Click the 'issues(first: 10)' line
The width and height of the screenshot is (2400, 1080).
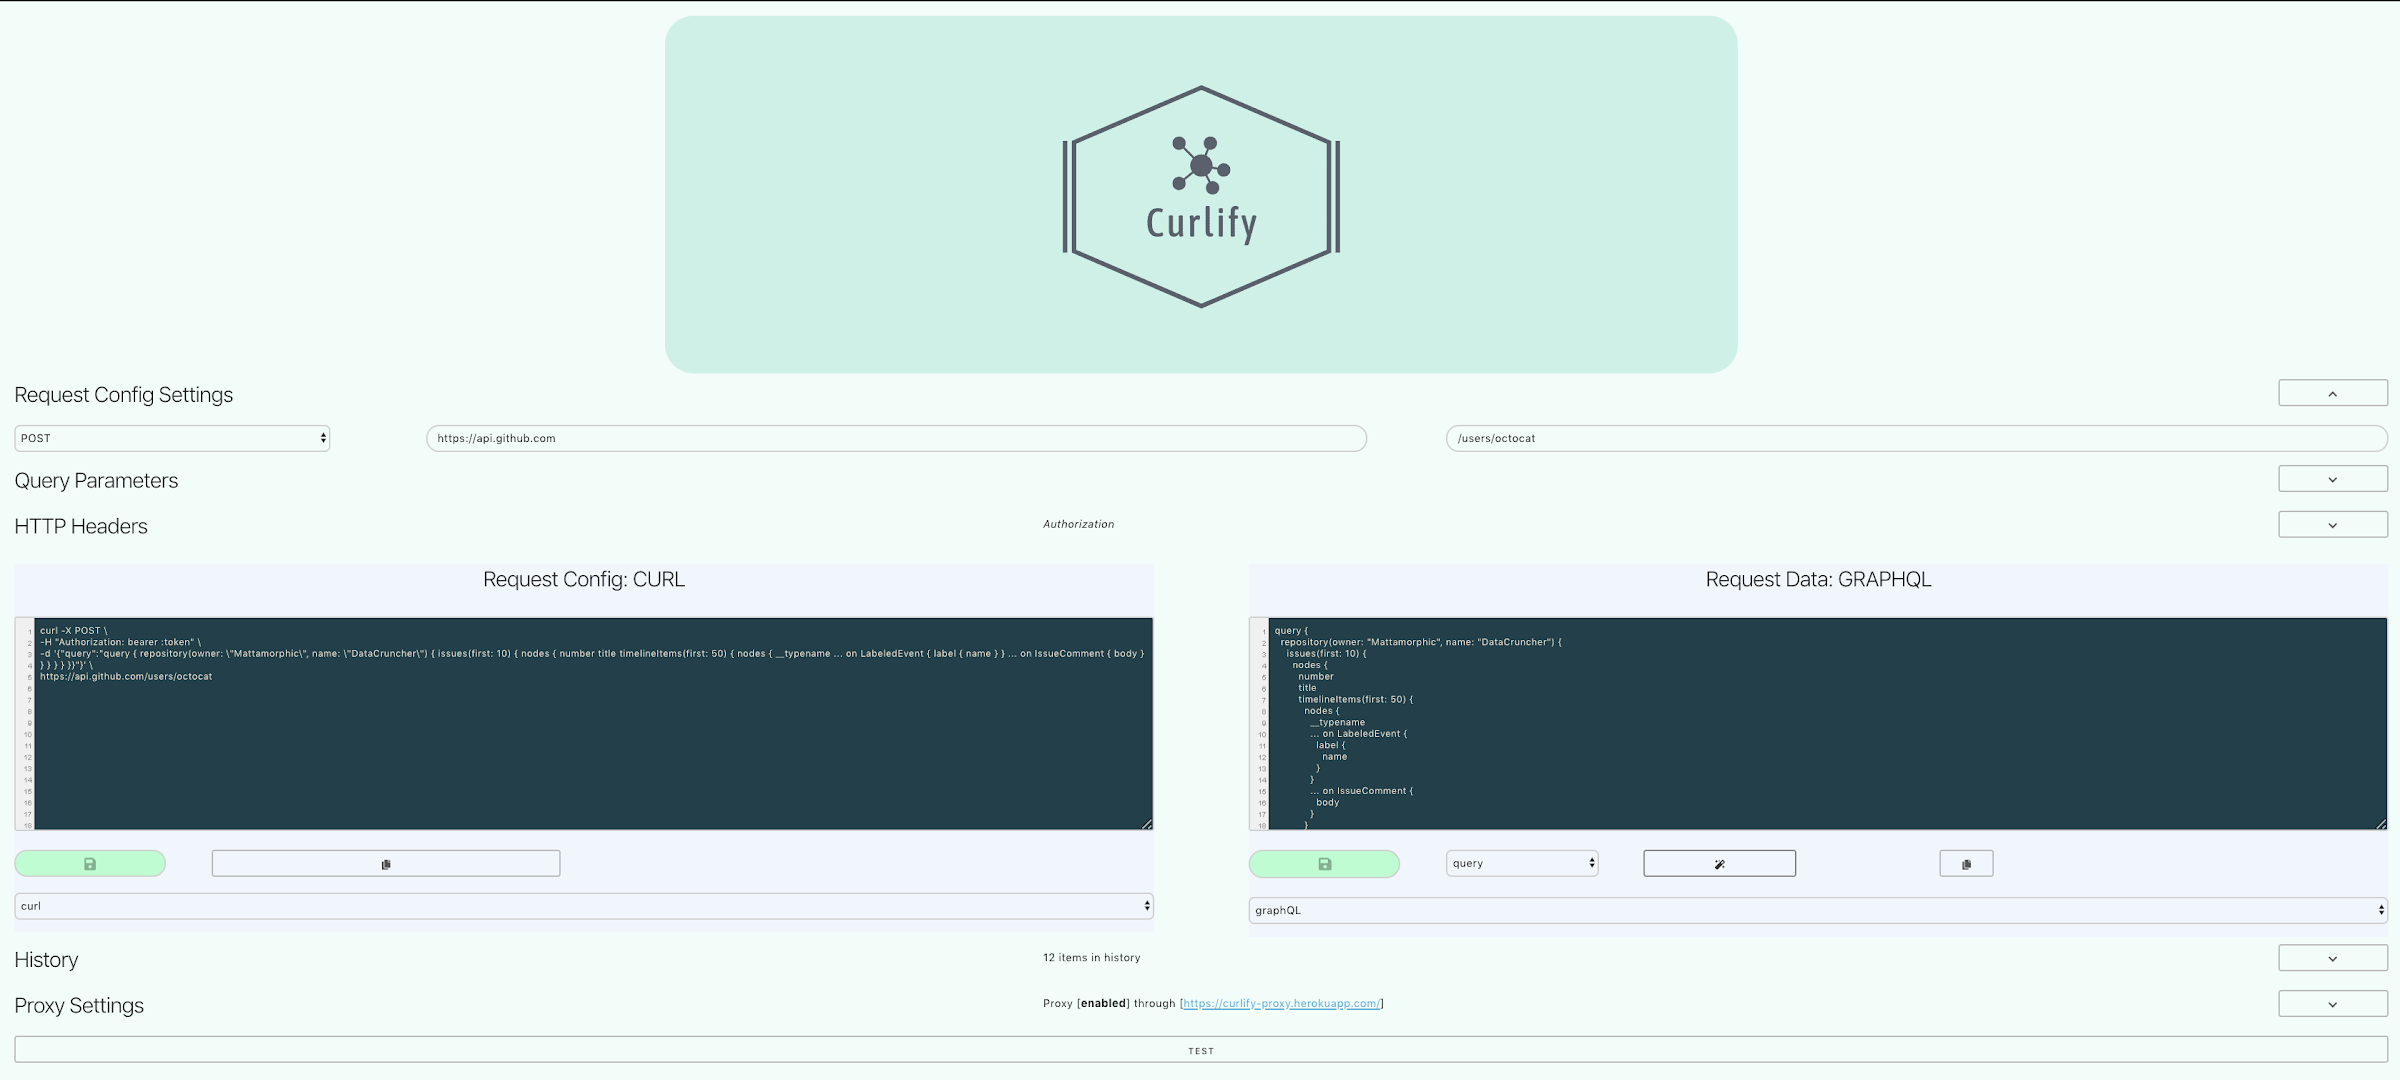click(1326, 654)
